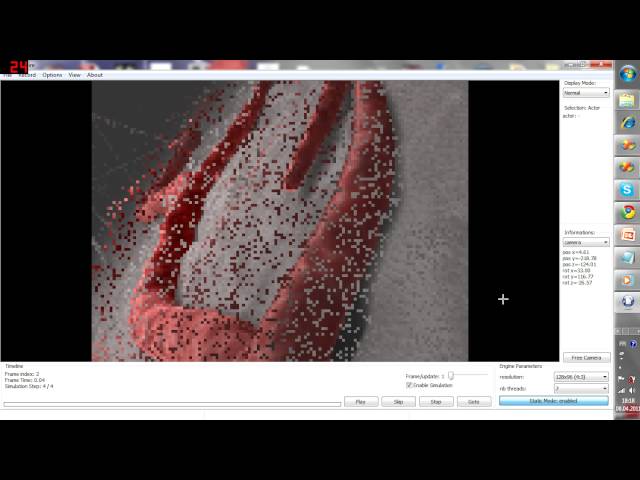Launch Internet Explorer from the taskbar
640x480 pixels.
(x=627, y=122)
